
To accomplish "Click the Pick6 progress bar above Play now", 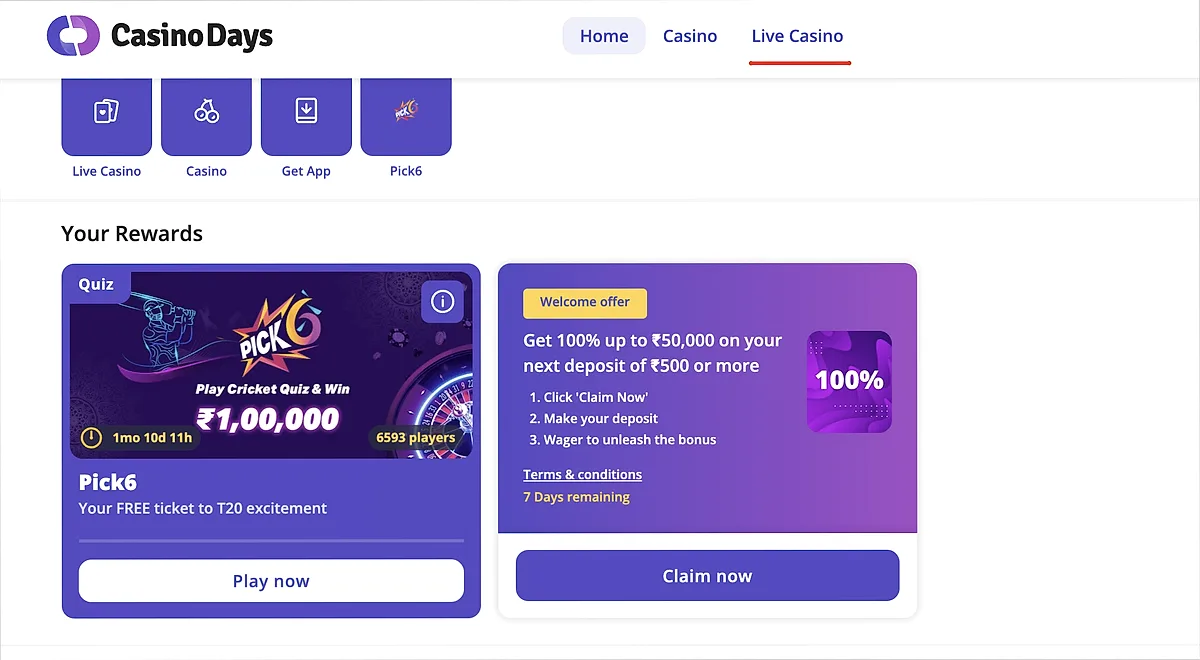I will point(271,540).
